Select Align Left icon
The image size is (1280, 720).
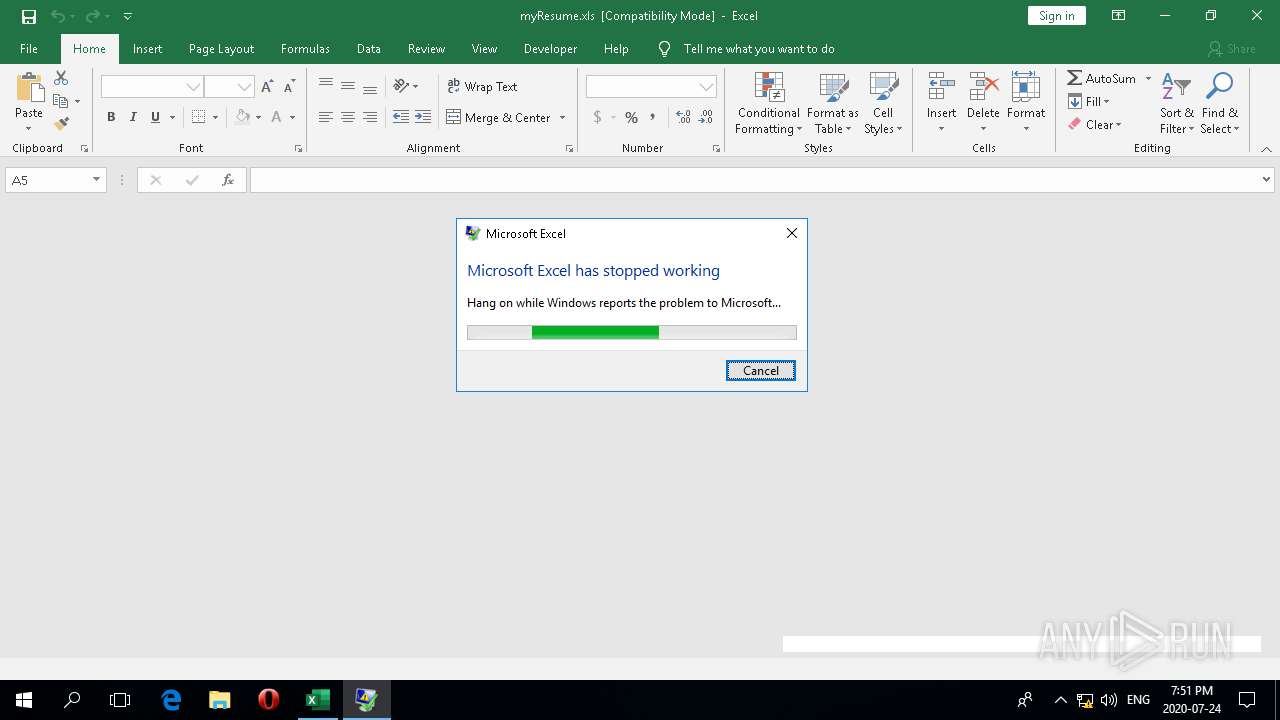(326, 117)
